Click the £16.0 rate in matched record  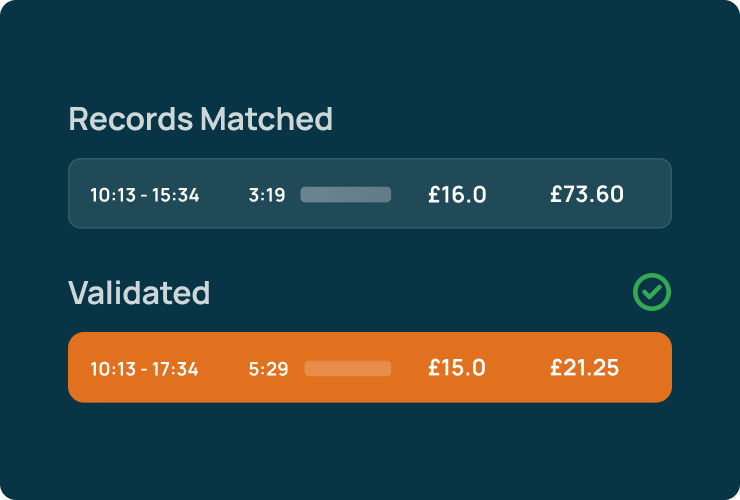click(457, 195)
